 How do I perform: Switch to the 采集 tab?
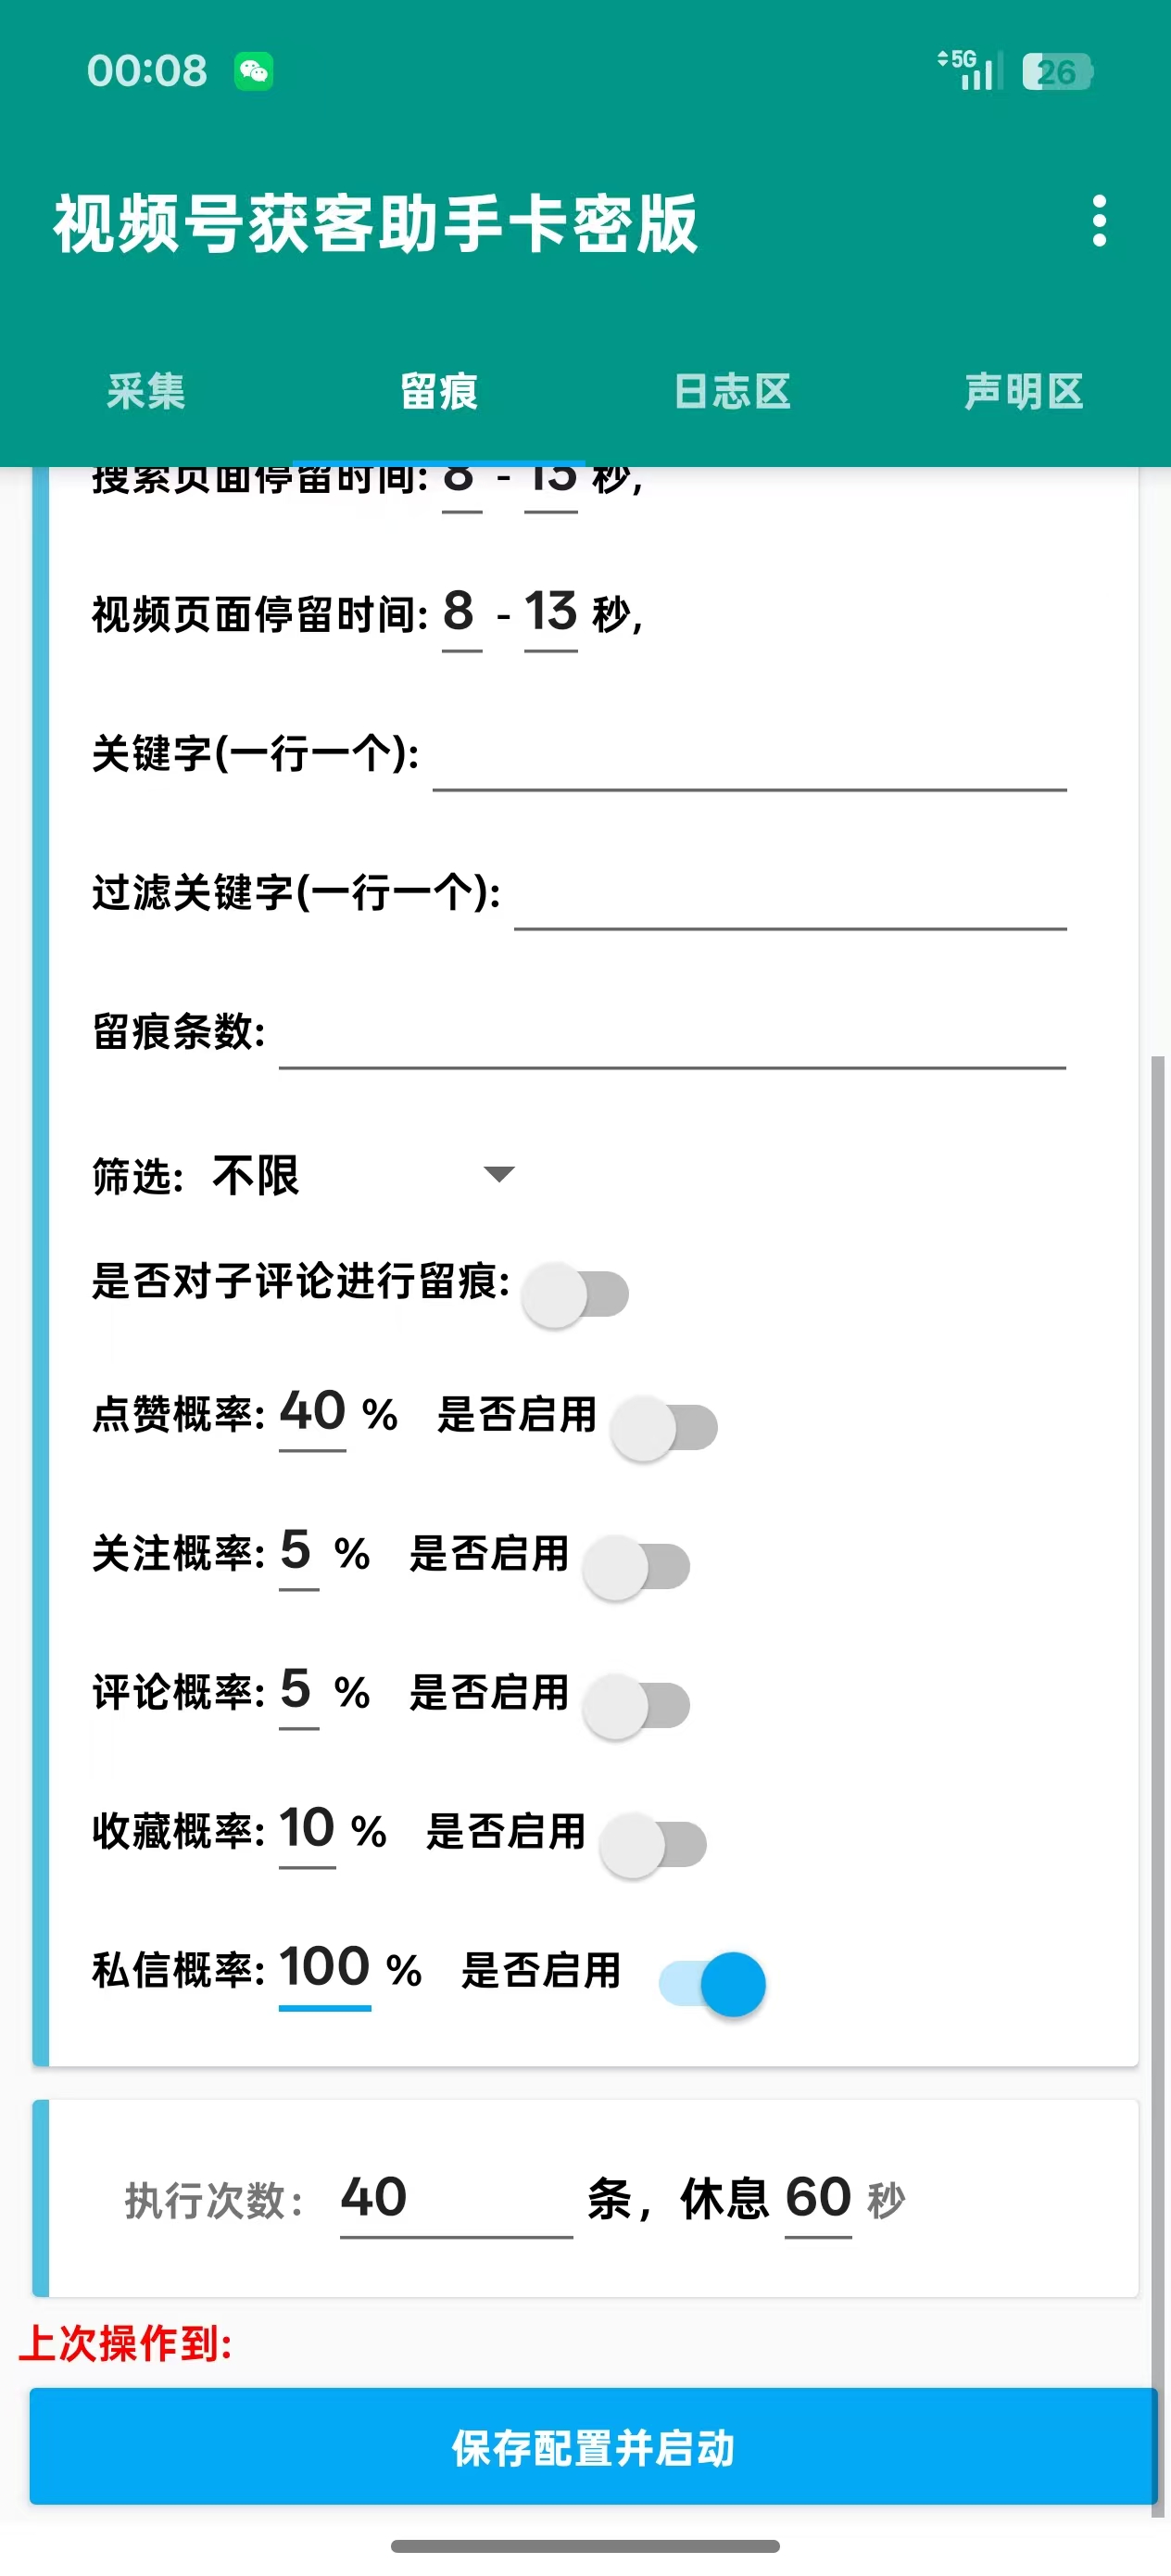tap(146, 391)
